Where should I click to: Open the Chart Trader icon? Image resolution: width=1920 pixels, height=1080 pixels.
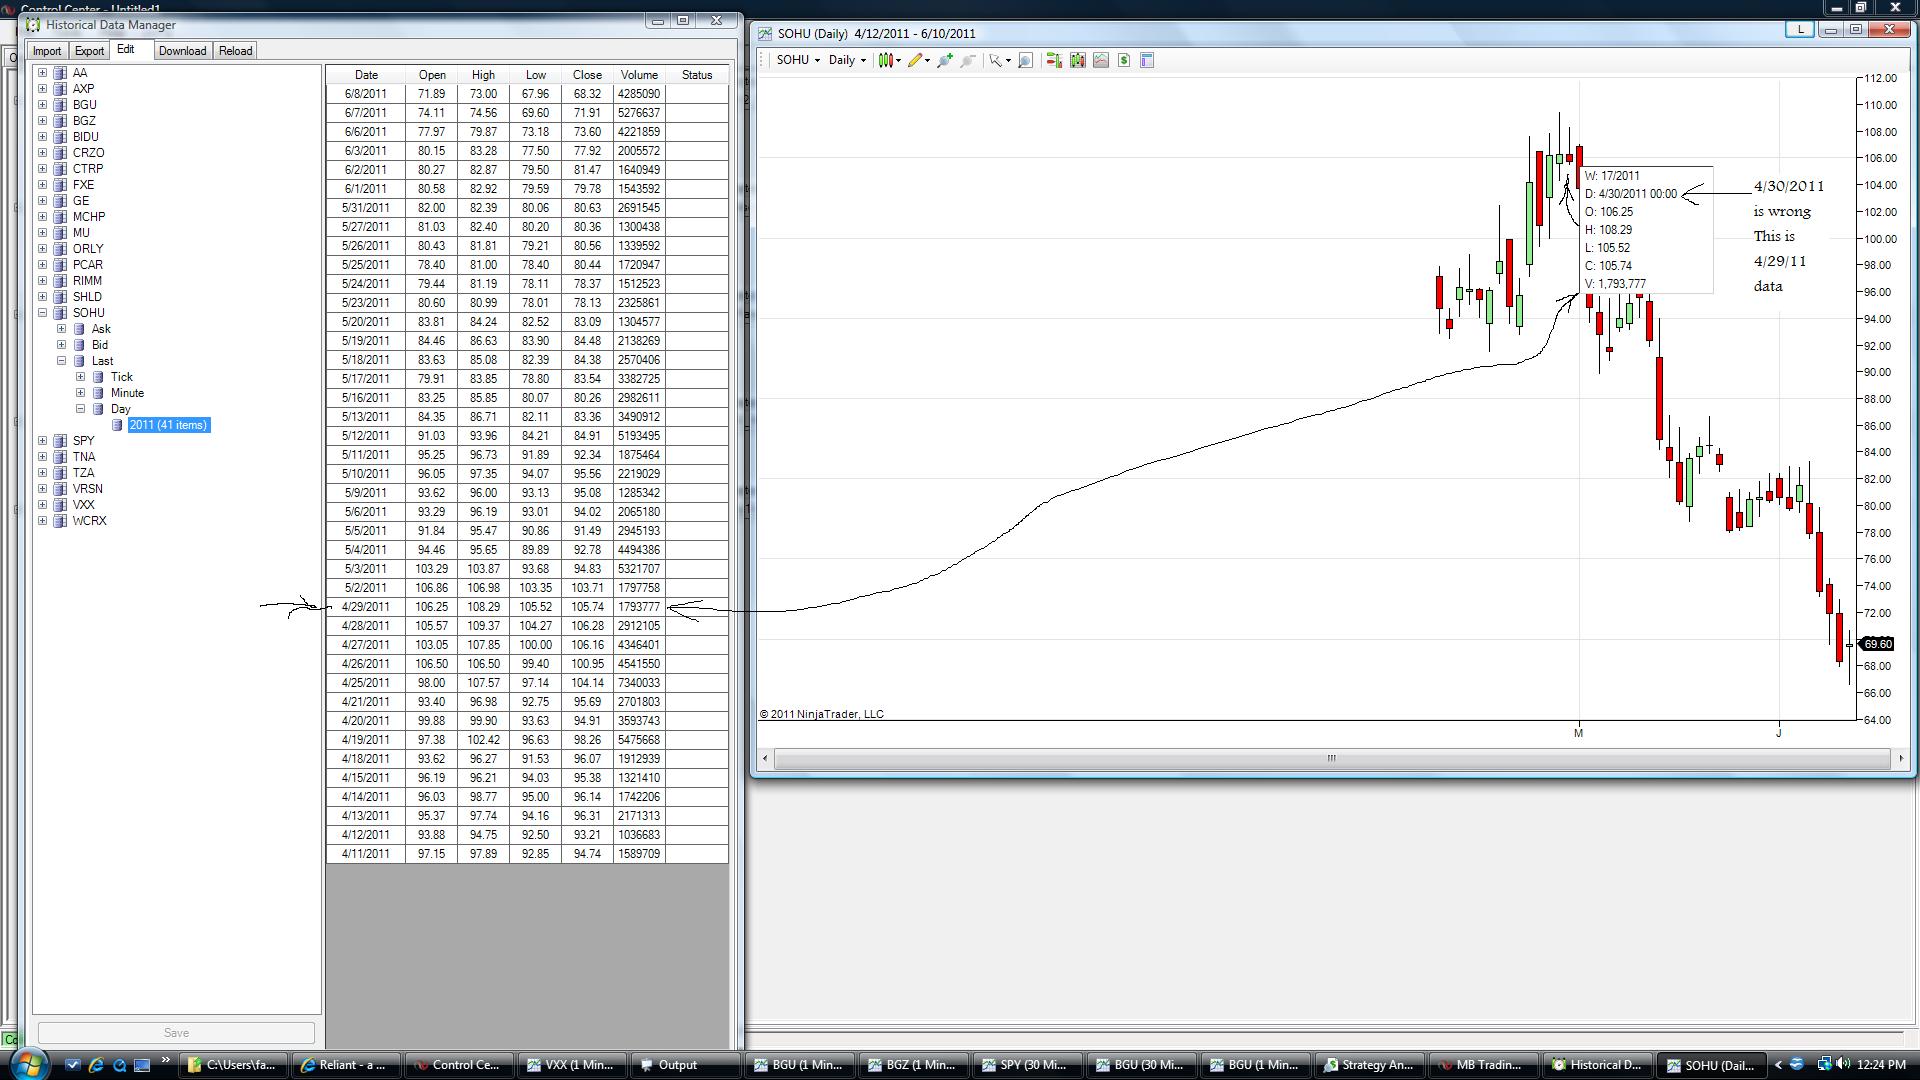point(1053,60)
